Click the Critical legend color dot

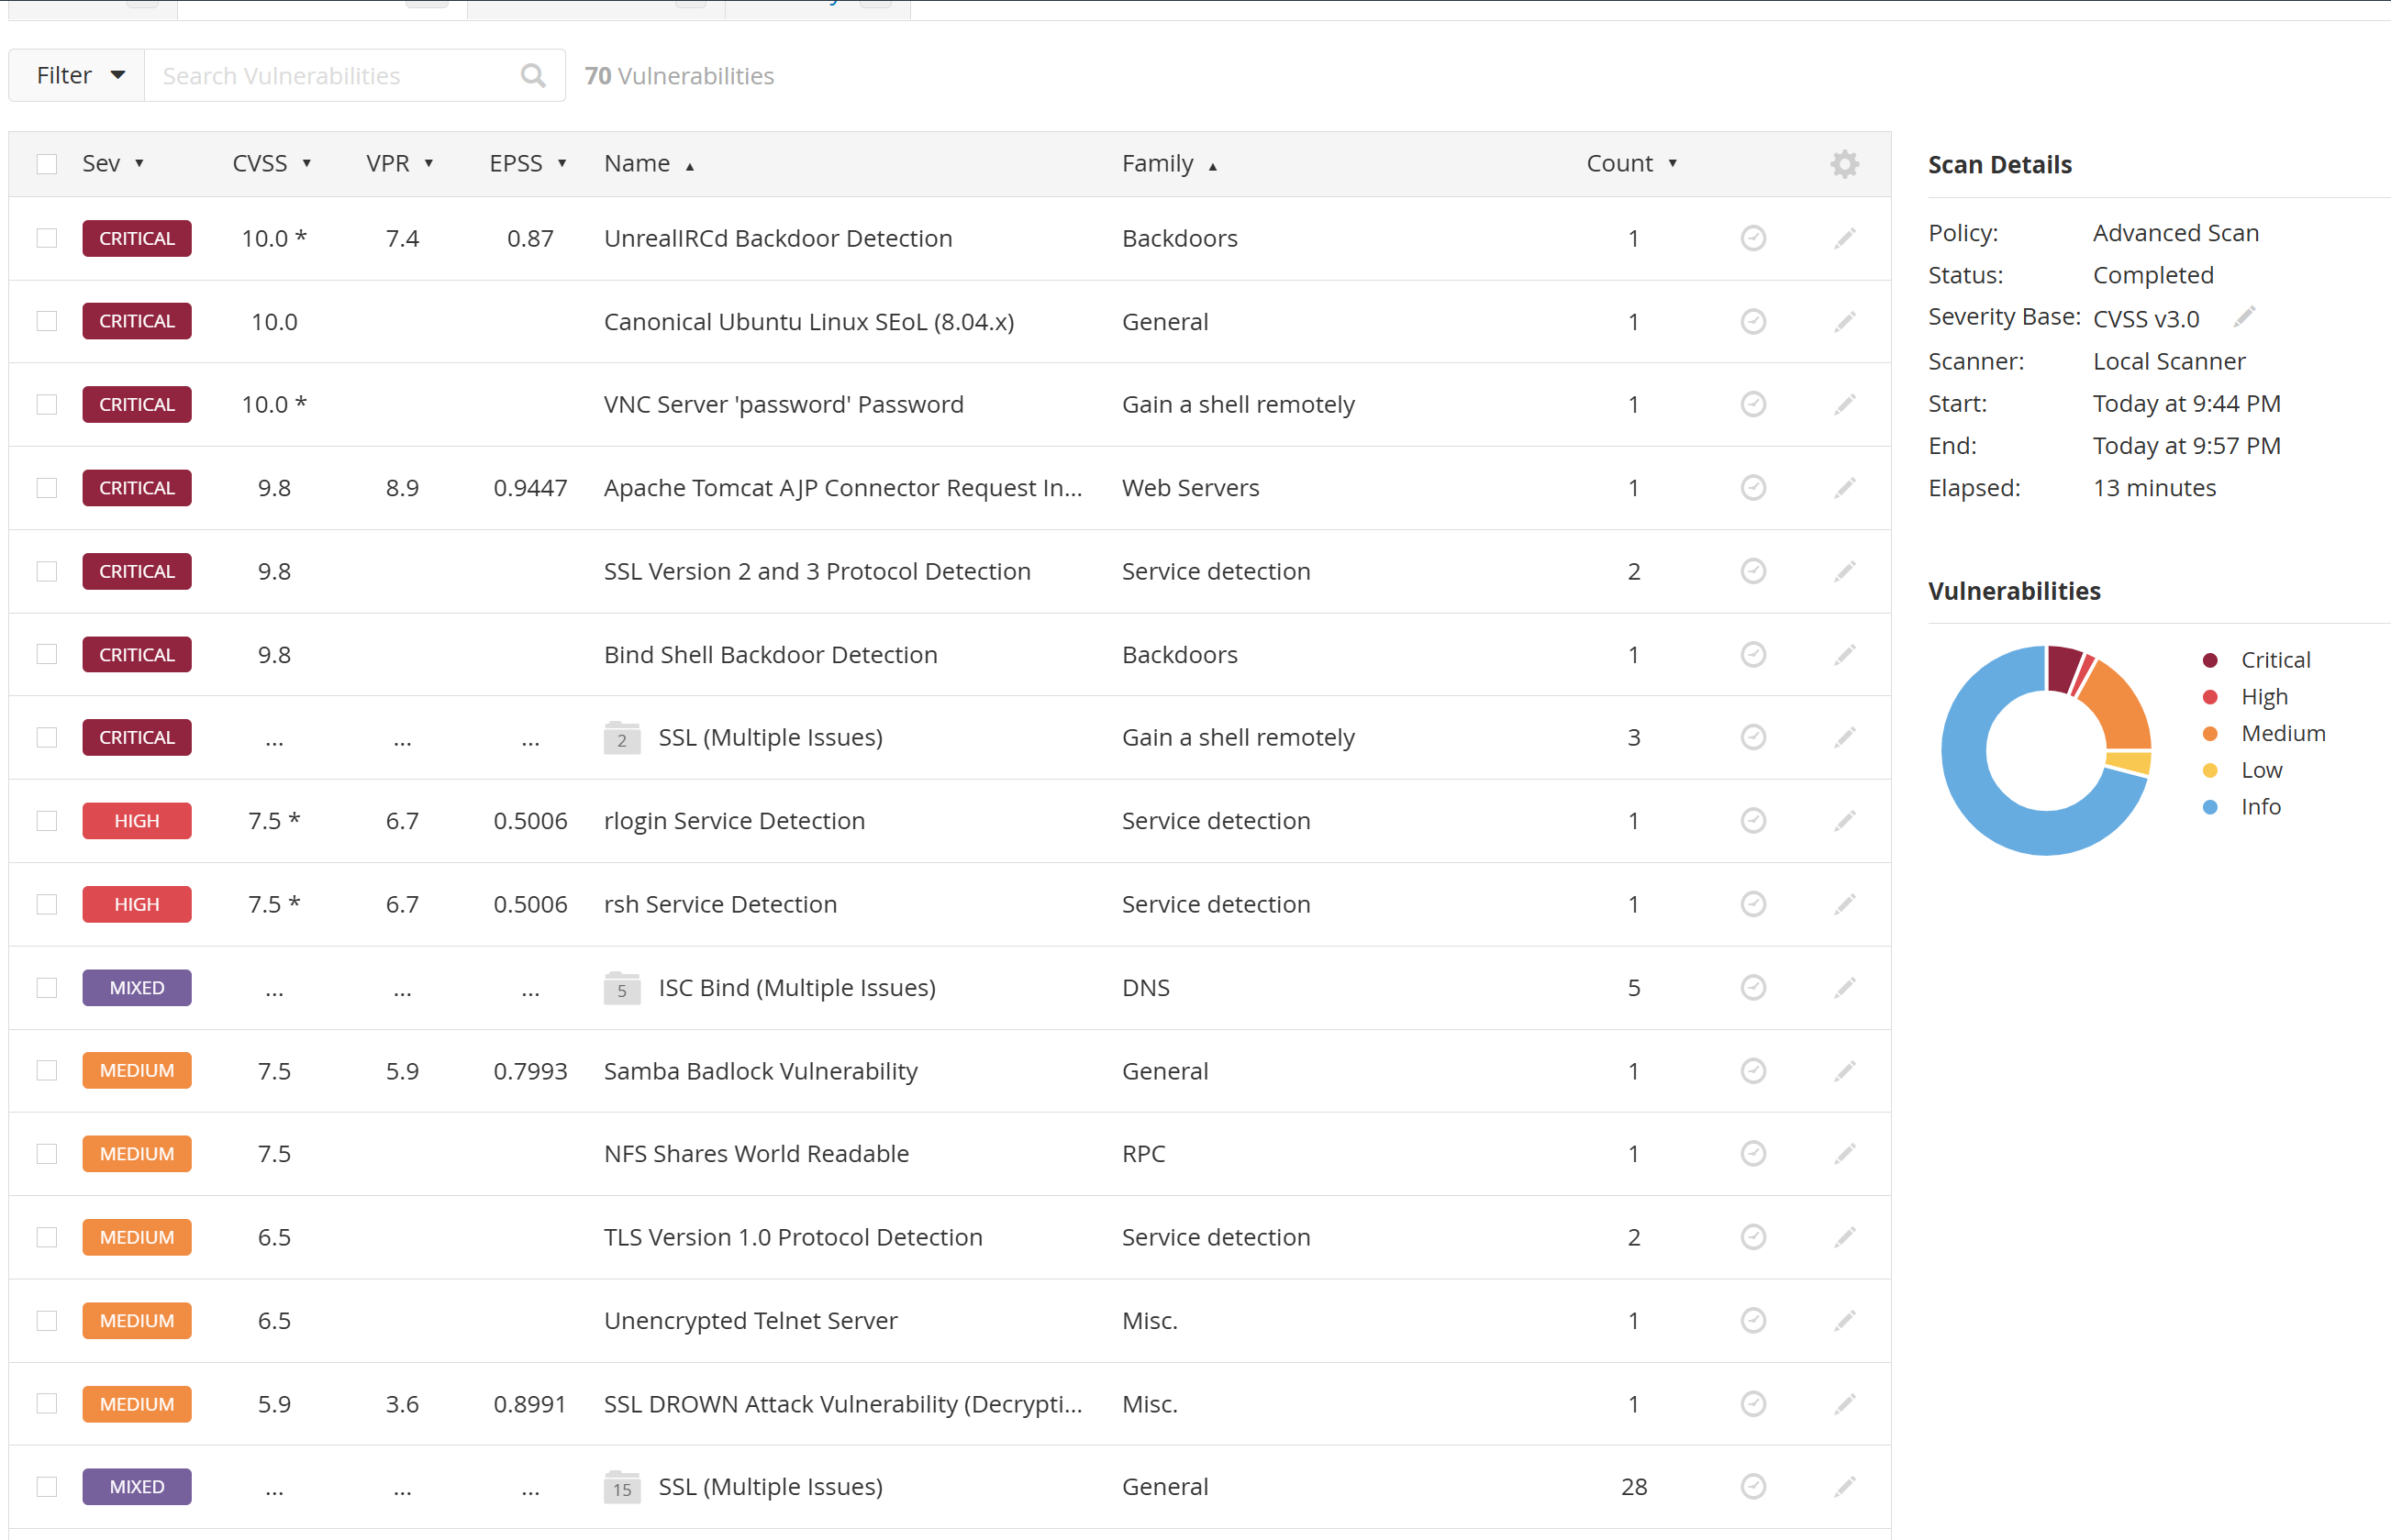[x=2210, y=660]
